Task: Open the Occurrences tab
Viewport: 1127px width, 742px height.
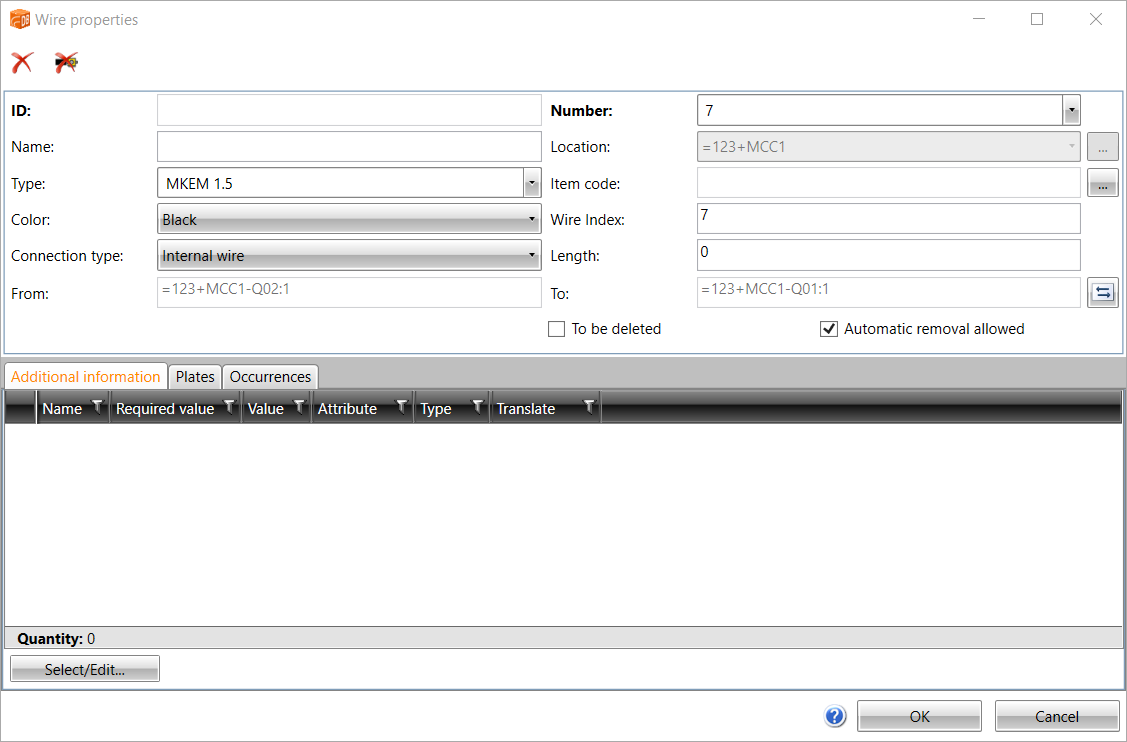Action: [270, 377]
